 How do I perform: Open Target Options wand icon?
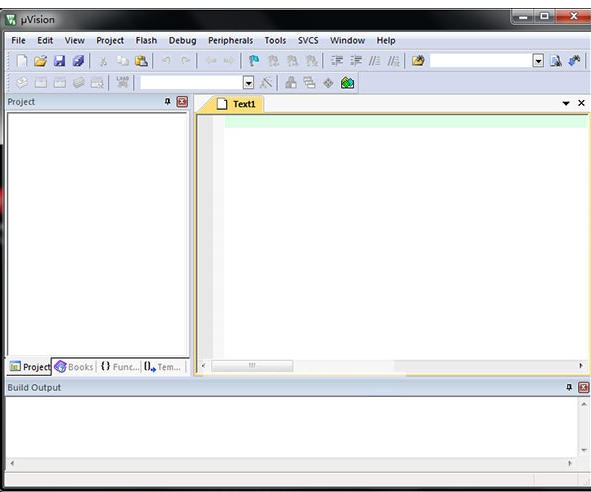pyautogui.click(x=266, y=83)
